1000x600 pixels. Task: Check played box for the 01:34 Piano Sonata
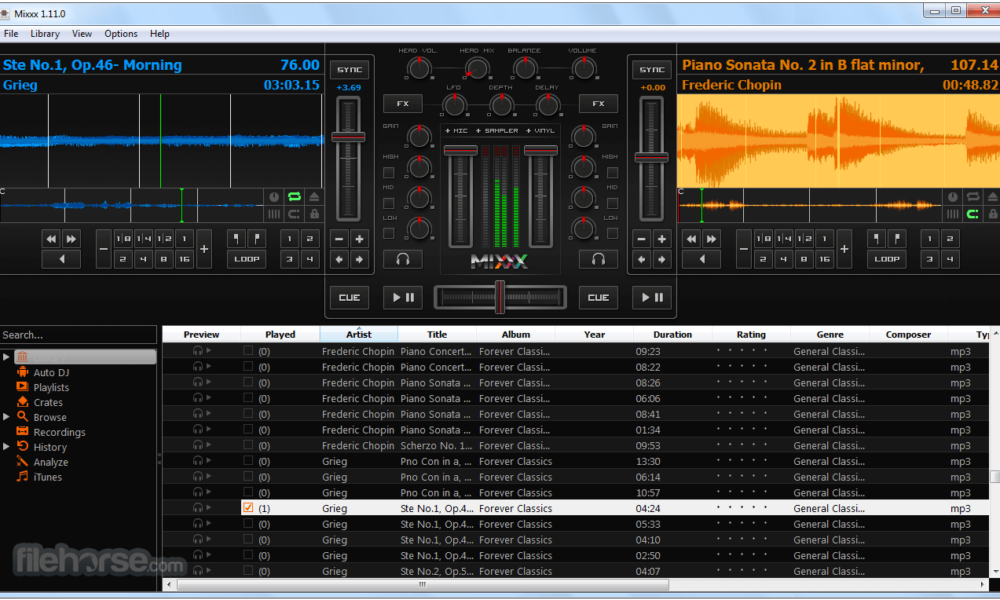248,429
